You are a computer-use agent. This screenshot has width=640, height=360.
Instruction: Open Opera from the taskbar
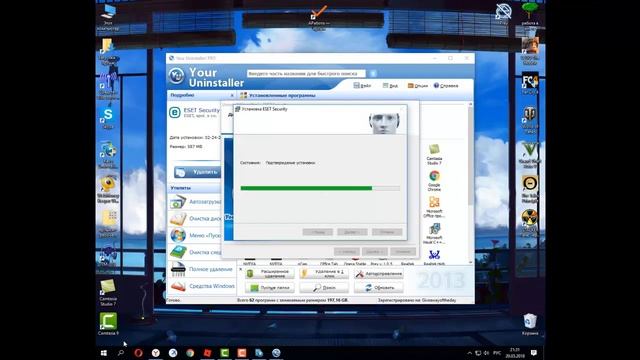tap(138, 353)
